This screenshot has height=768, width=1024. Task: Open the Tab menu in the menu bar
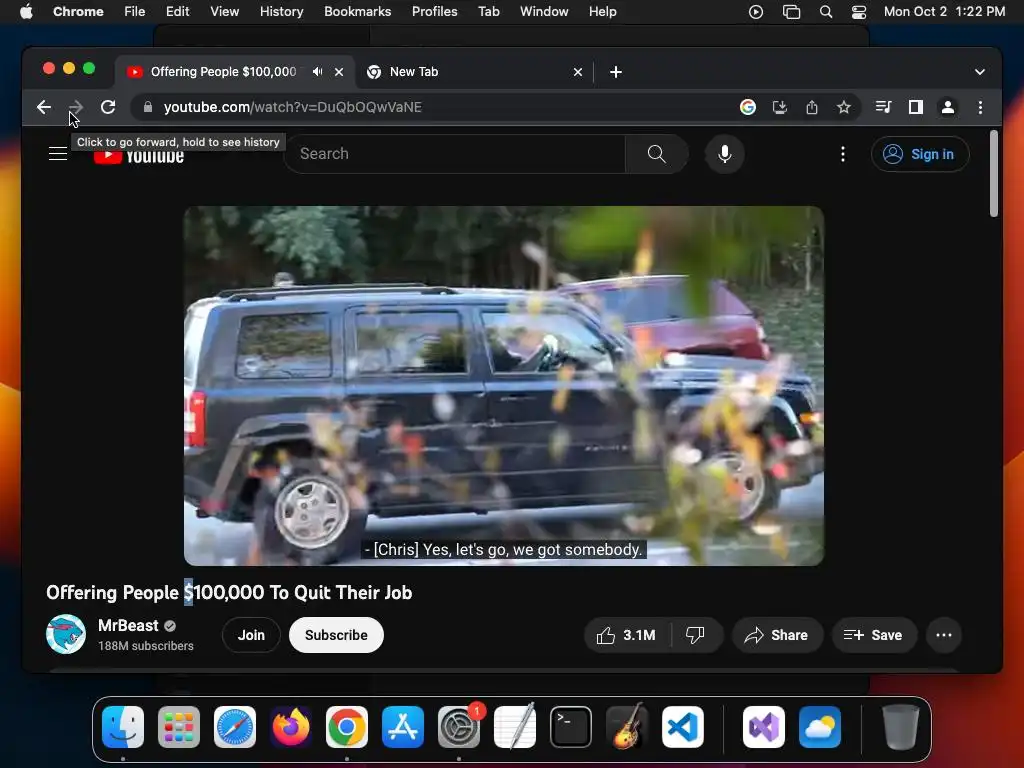tap(488, 12)
